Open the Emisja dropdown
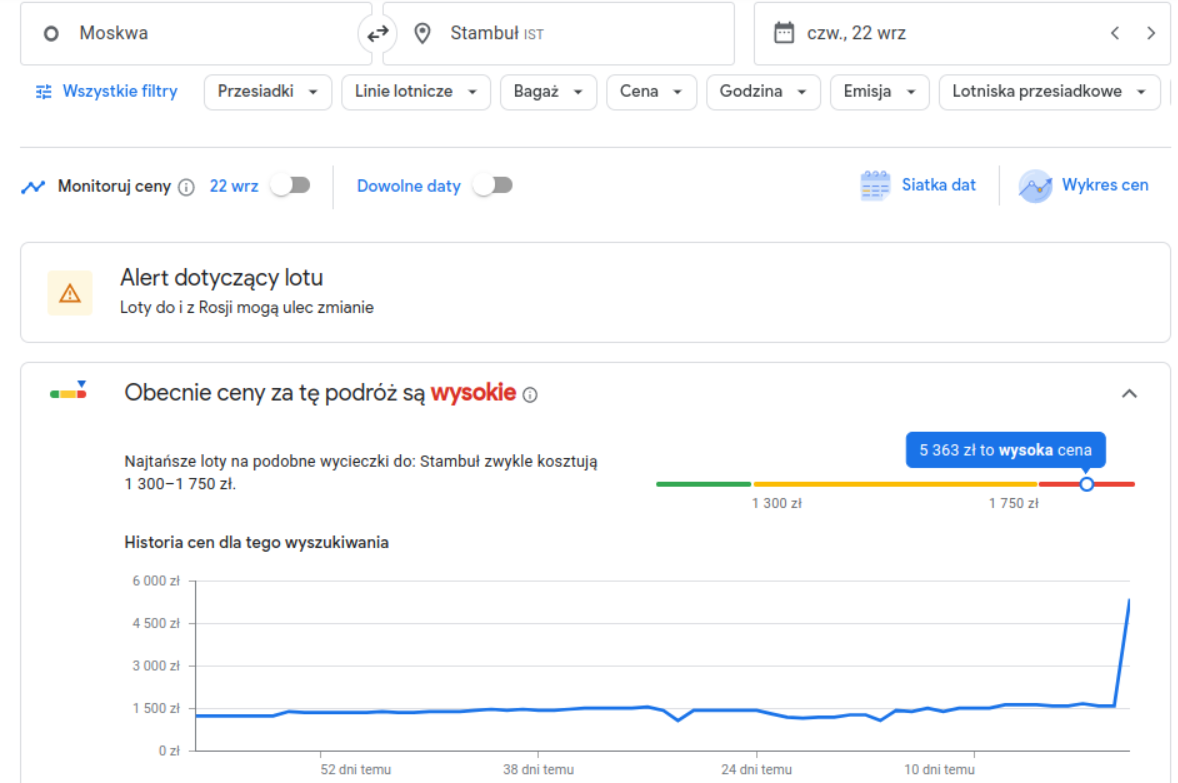The width and height of the screenshot is (1178, 783). tap(879, 92)
